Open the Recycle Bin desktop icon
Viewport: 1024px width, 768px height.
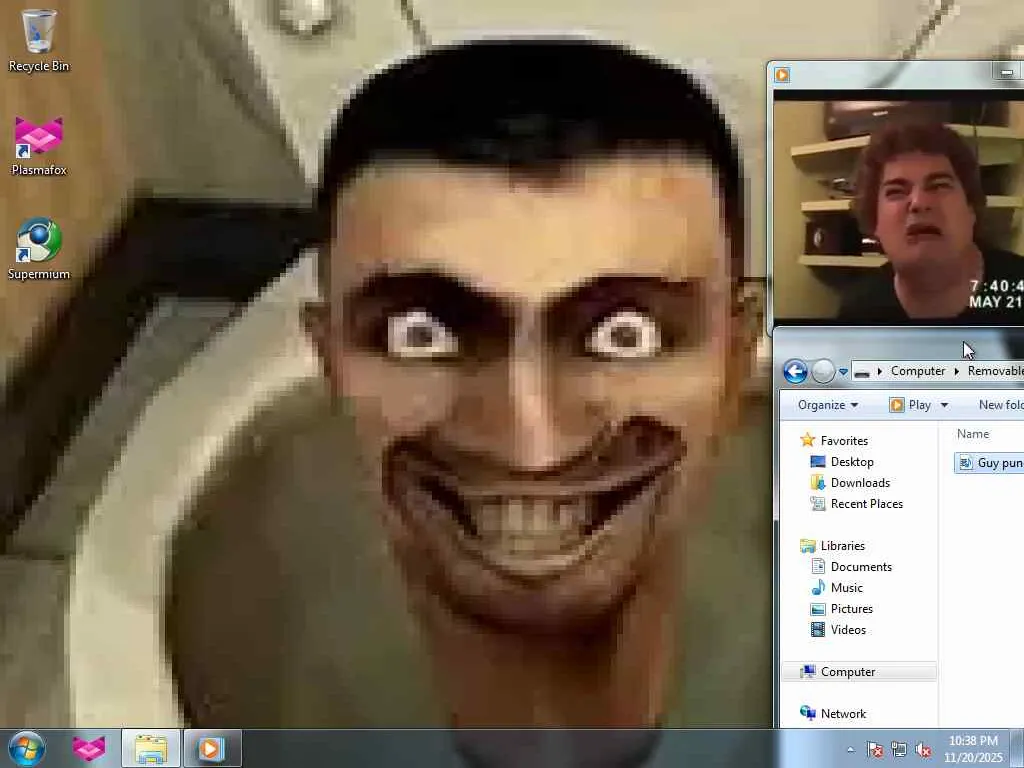[39, 40]
